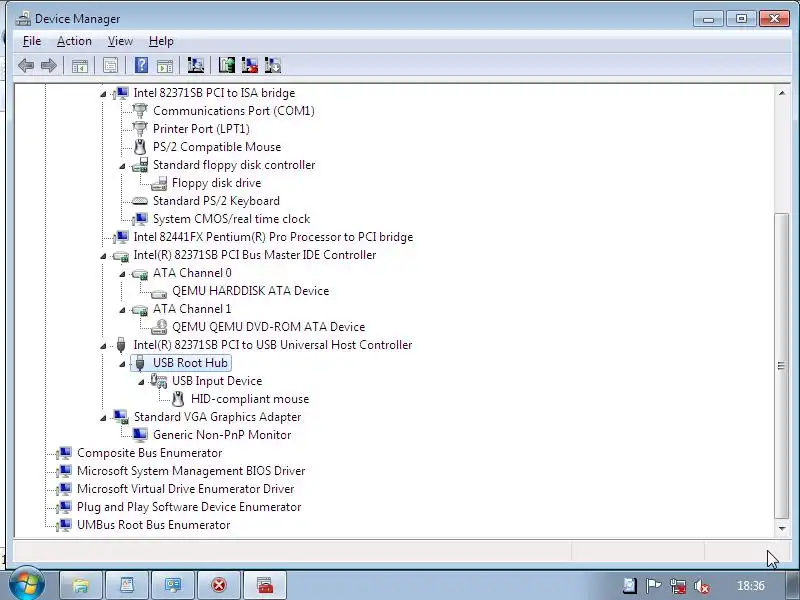Click the Printer Port (LPT1) icon

pos(140,129)
